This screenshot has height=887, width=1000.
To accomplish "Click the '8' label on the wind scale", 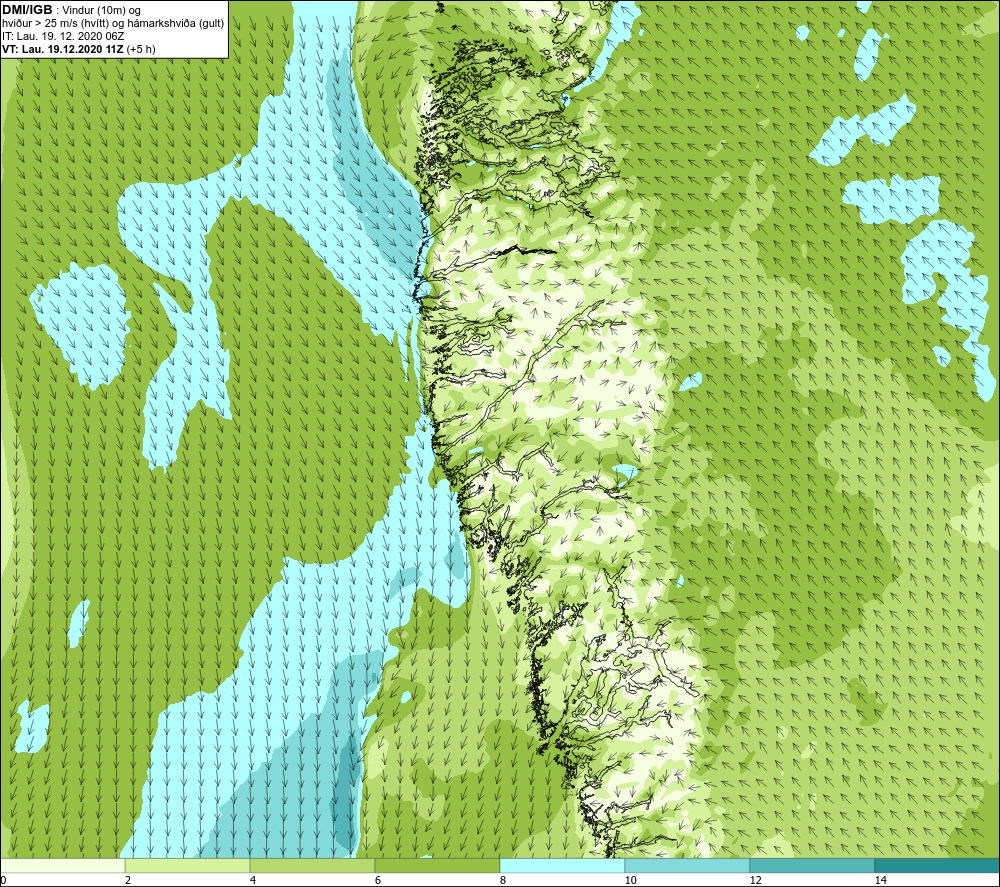I will 503,880.
